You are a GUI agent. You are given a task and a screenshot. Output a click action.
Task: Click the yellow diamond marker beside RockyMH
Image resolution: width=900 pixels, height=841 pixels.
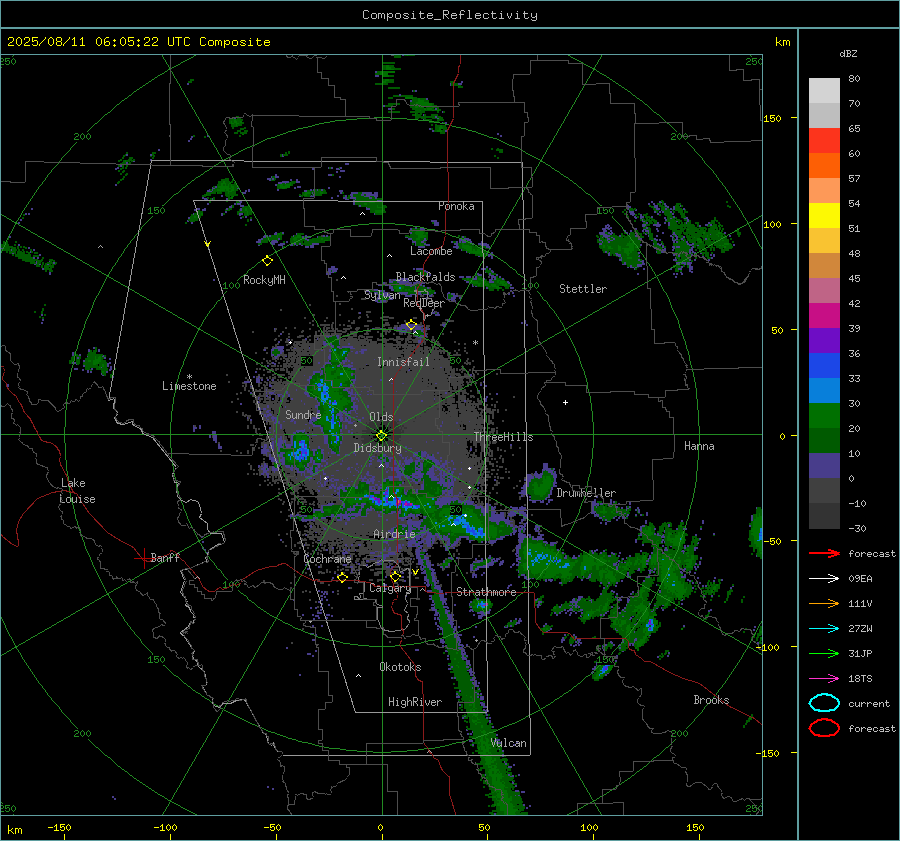[x=267, y=261]
